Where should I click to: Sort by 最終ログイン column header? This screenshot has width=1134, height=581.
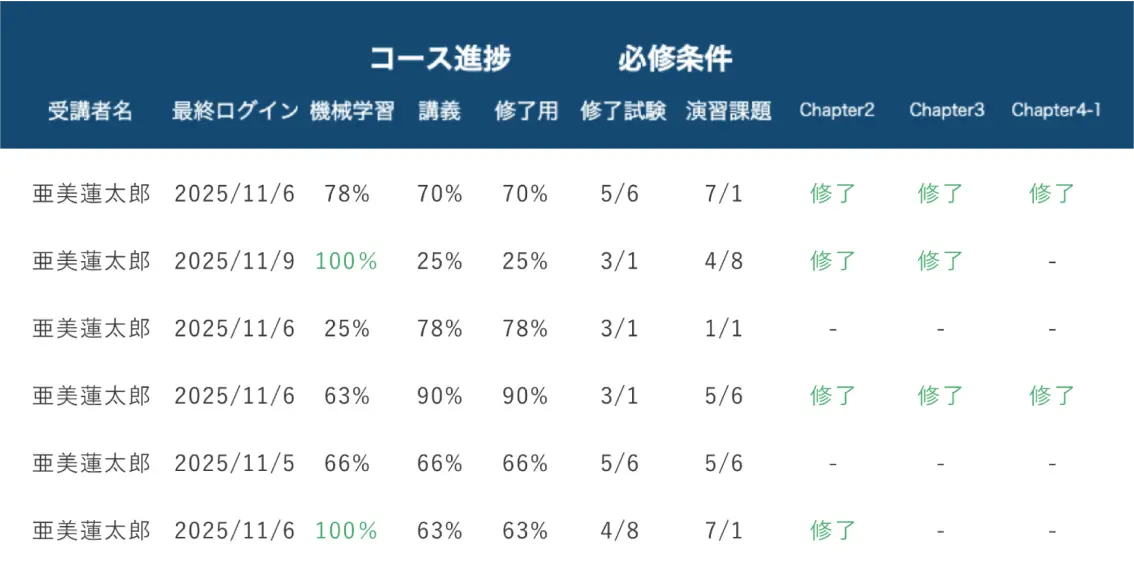235,111
